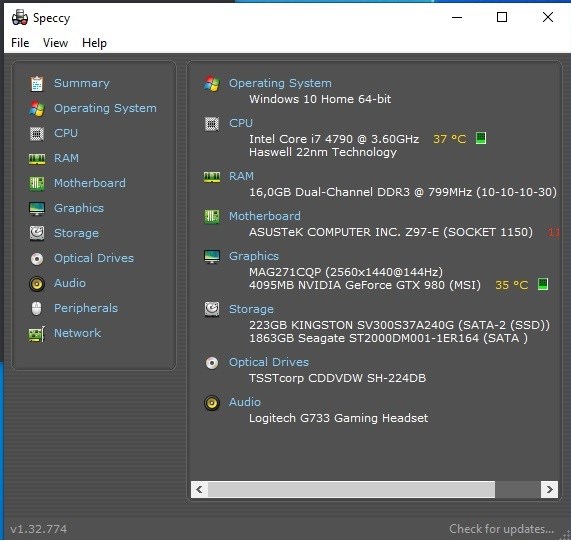Open the File menu
Viewport: 571px width, 541px height.
point(20,43)
